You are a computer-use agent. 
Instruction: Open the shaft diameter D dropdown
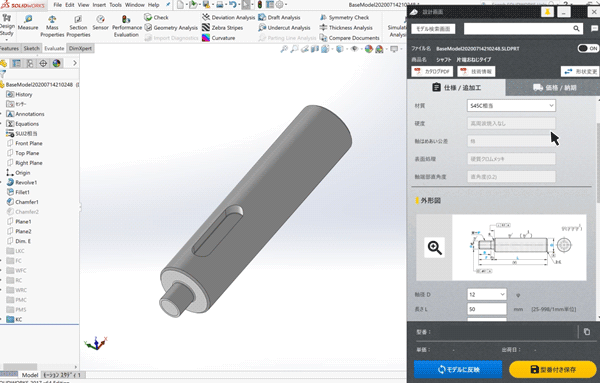[487, 295]
